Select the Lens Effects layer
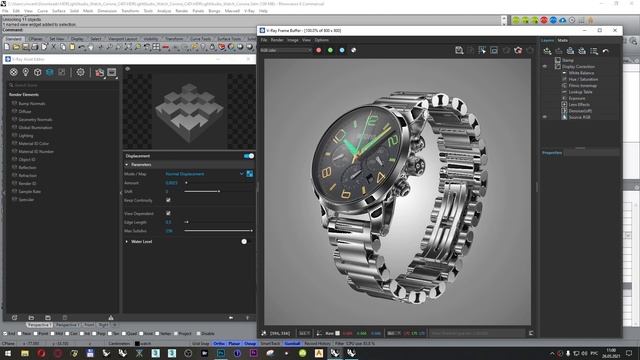 coord(579,104)
